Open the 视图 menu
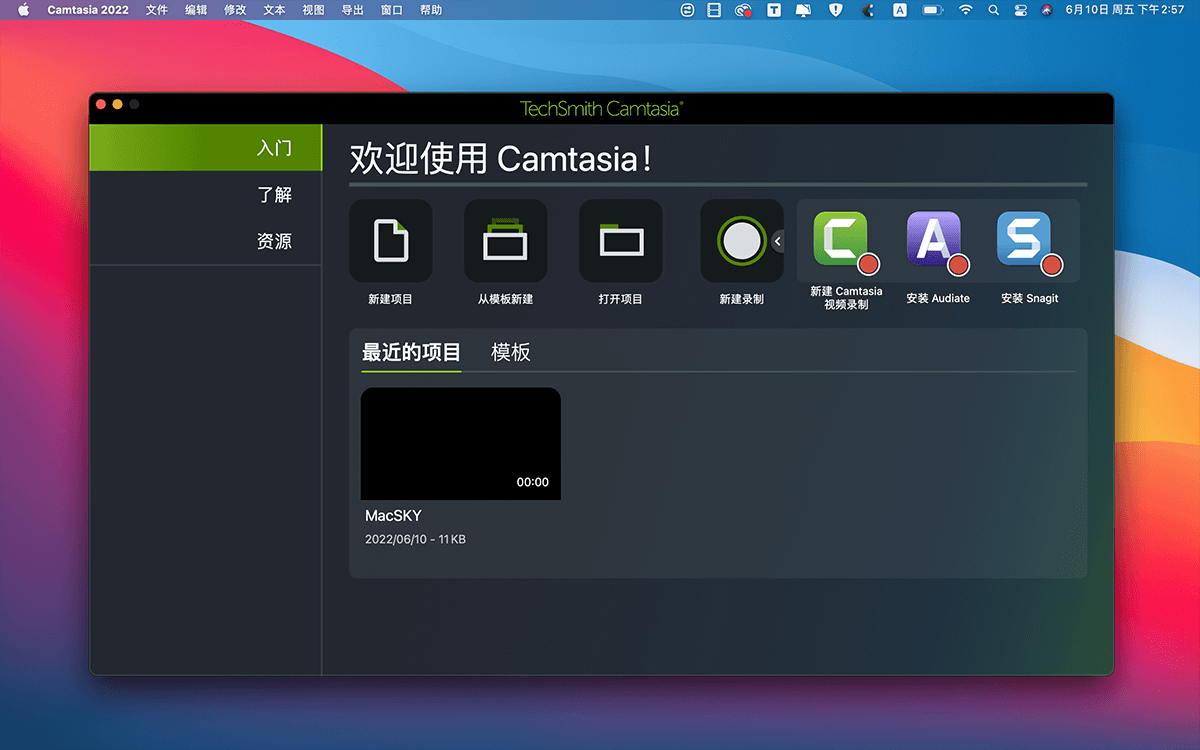1200x750 pixels. tap(313, 10)
